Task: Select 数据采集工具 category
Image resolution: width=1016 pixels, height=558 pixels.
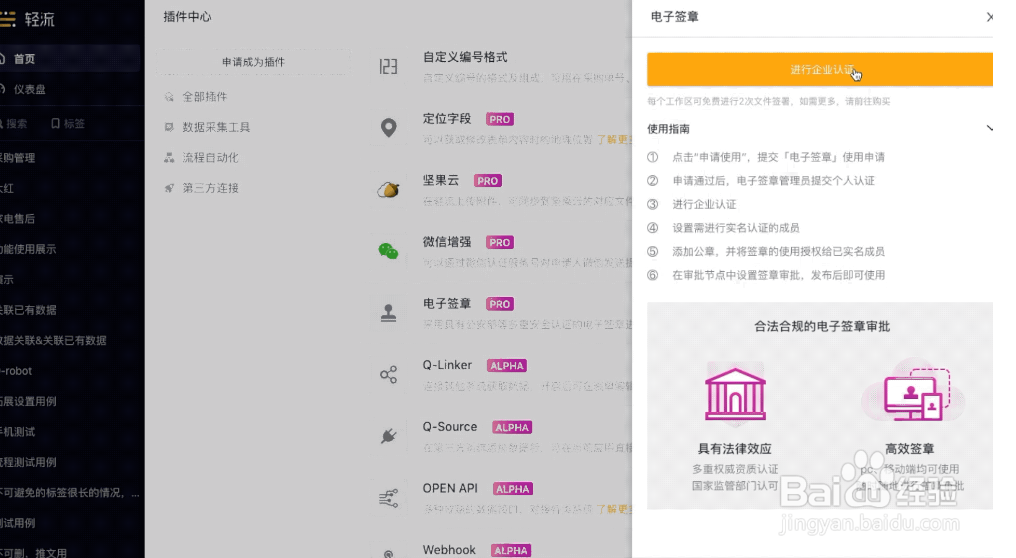Action: click(x=216, y=127)
